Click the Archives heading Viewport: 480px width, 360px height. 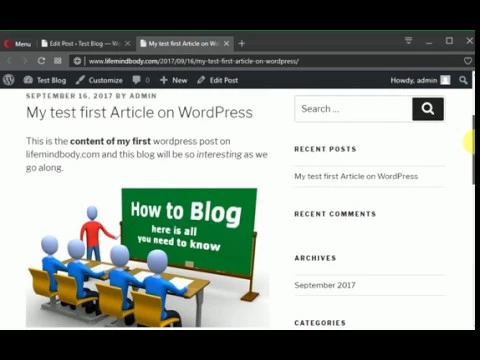315,258
